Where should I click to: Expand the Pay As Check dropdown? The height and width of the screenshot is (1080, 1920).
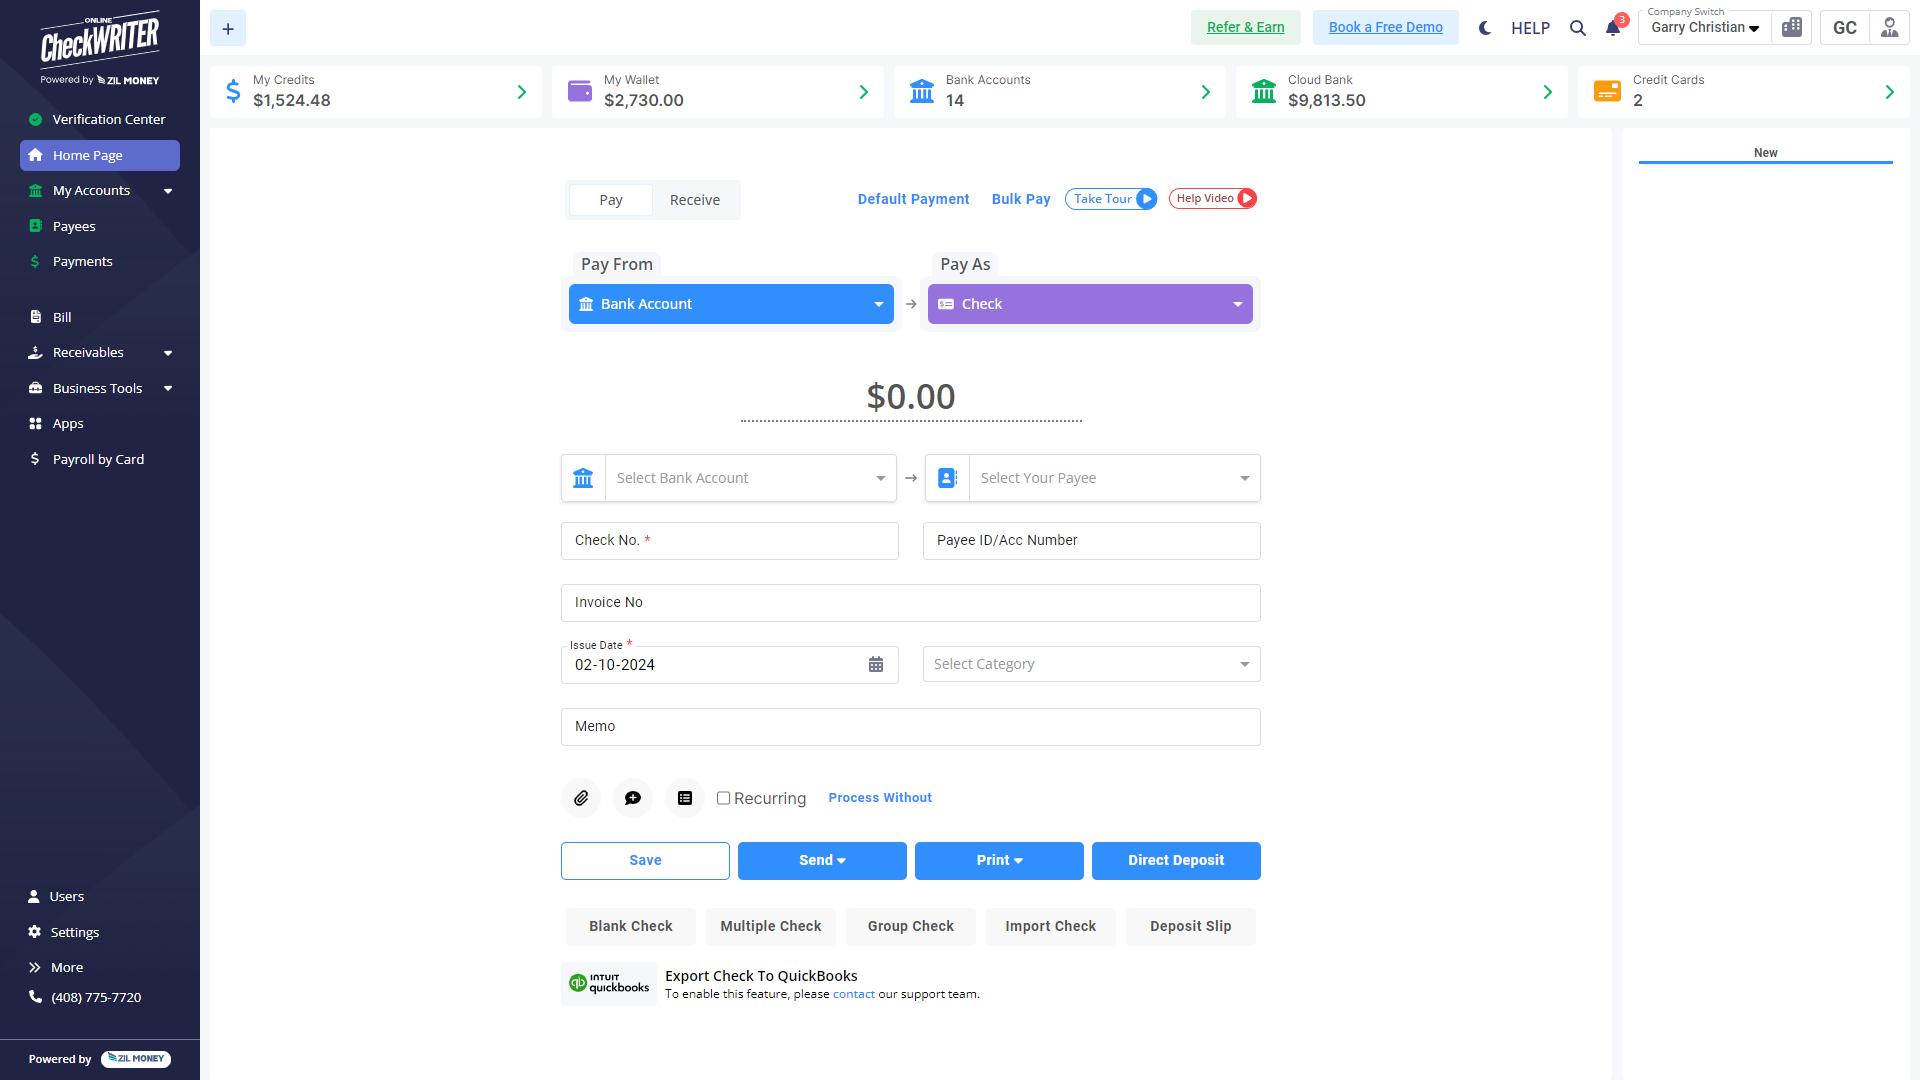coord(1090,304)
